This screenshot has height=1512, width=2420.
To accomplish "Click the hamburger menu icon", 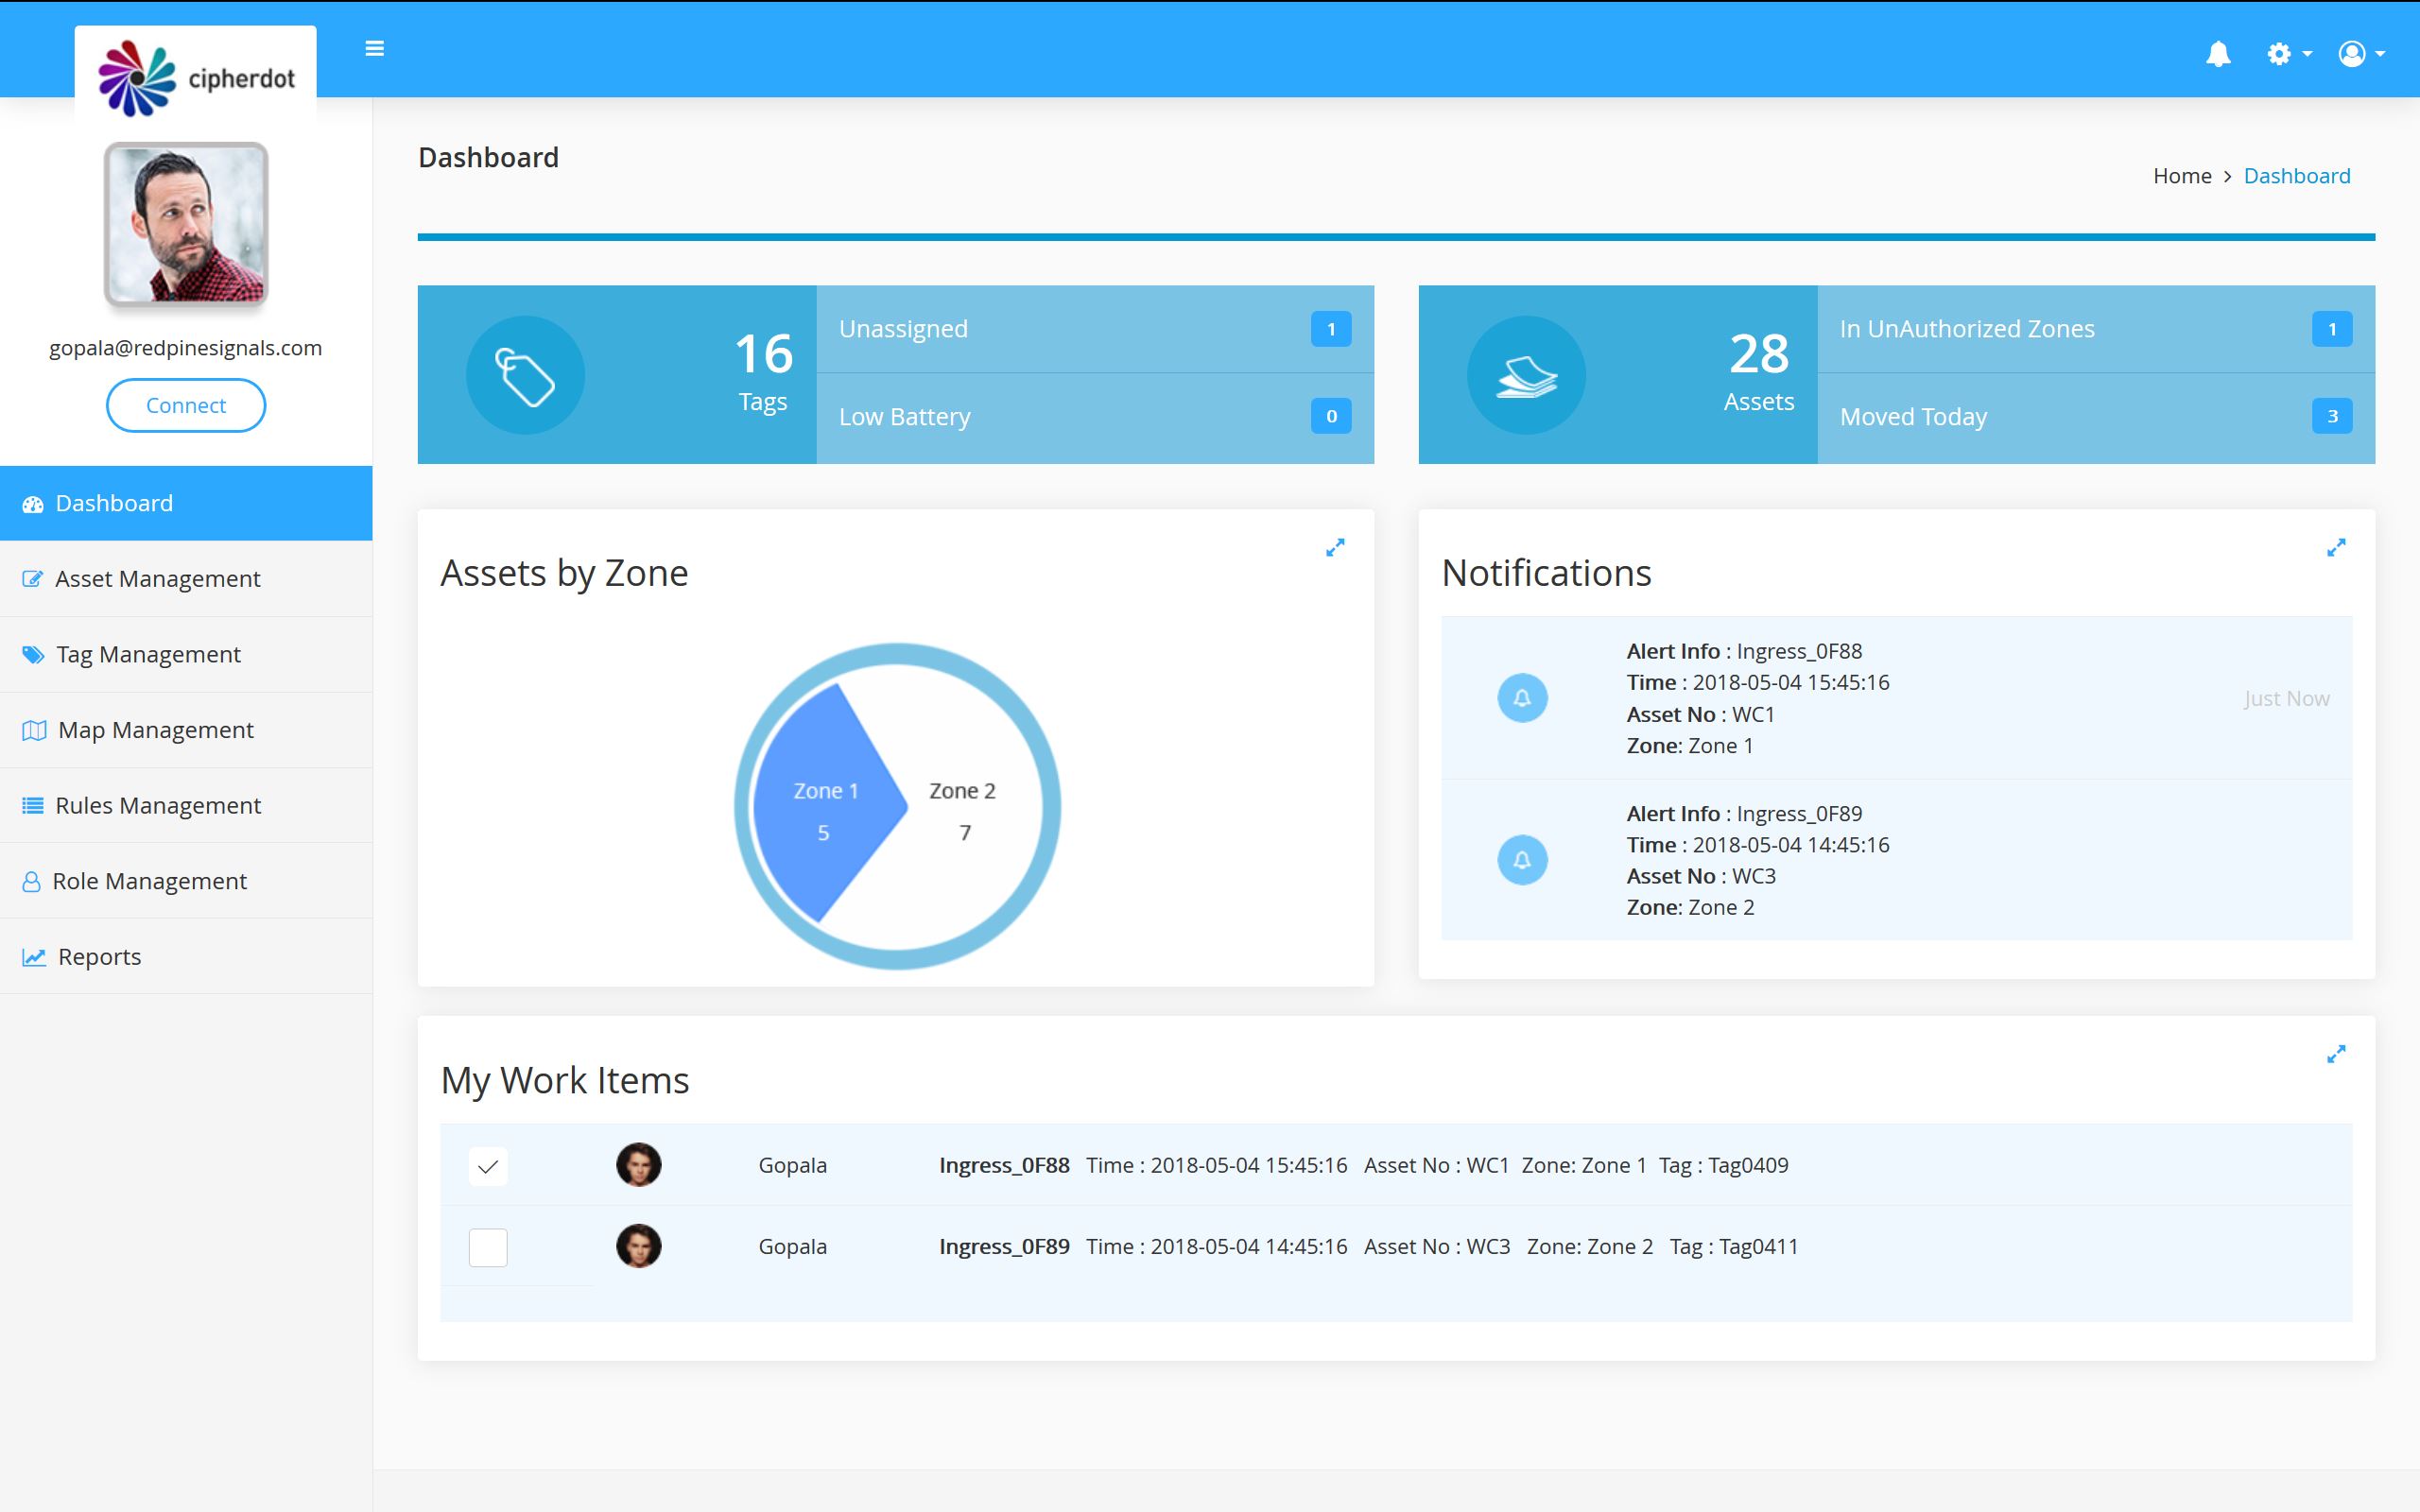I will coord(375,49).
